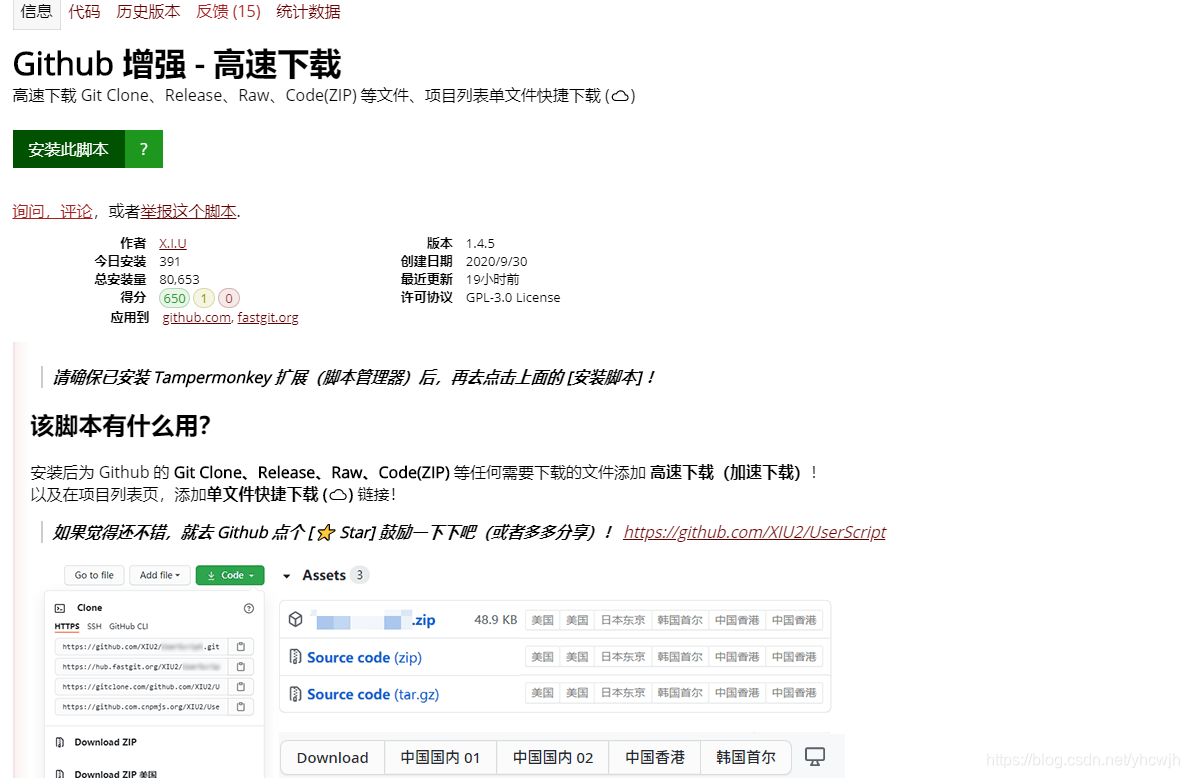1189x778 pixels.
Task: Click the Download button in the bottom bar
Action: [333, 758]
